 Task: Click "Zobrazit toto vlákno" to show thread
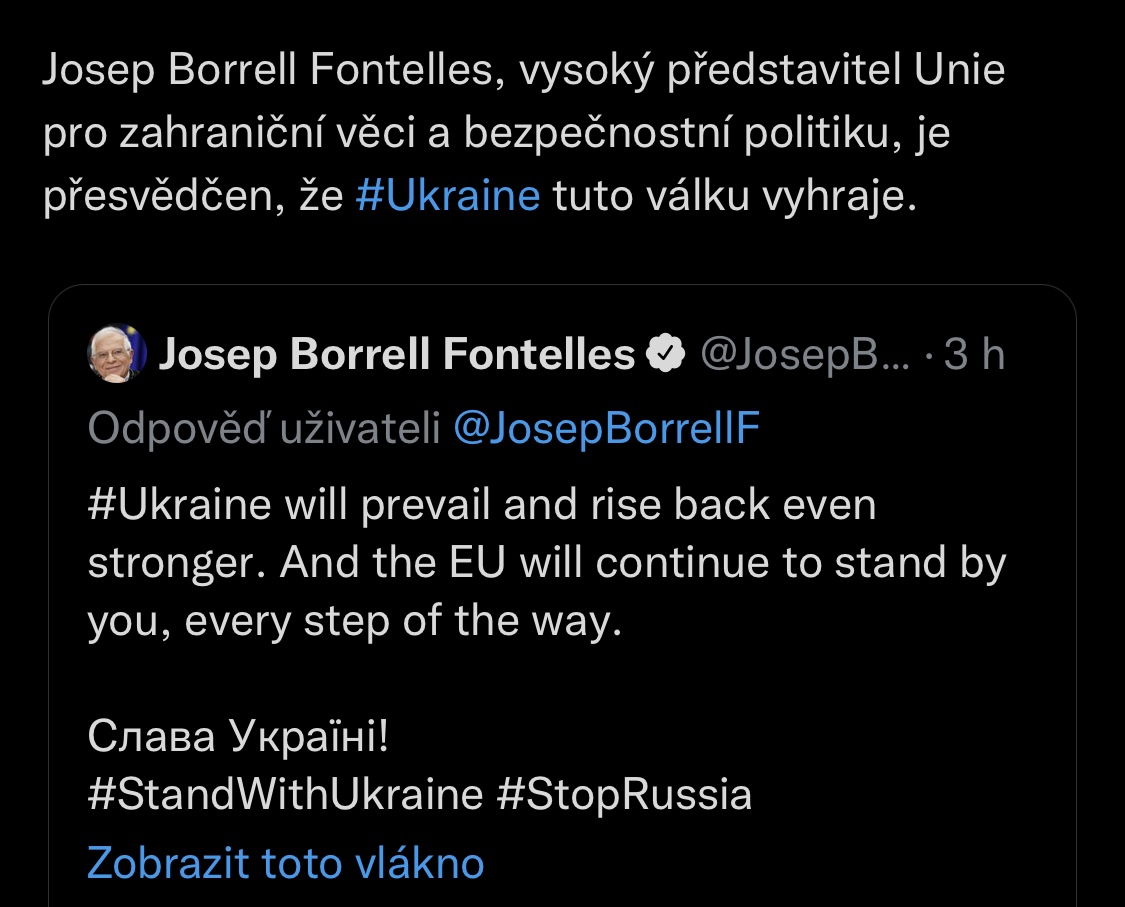click(285, 862)
